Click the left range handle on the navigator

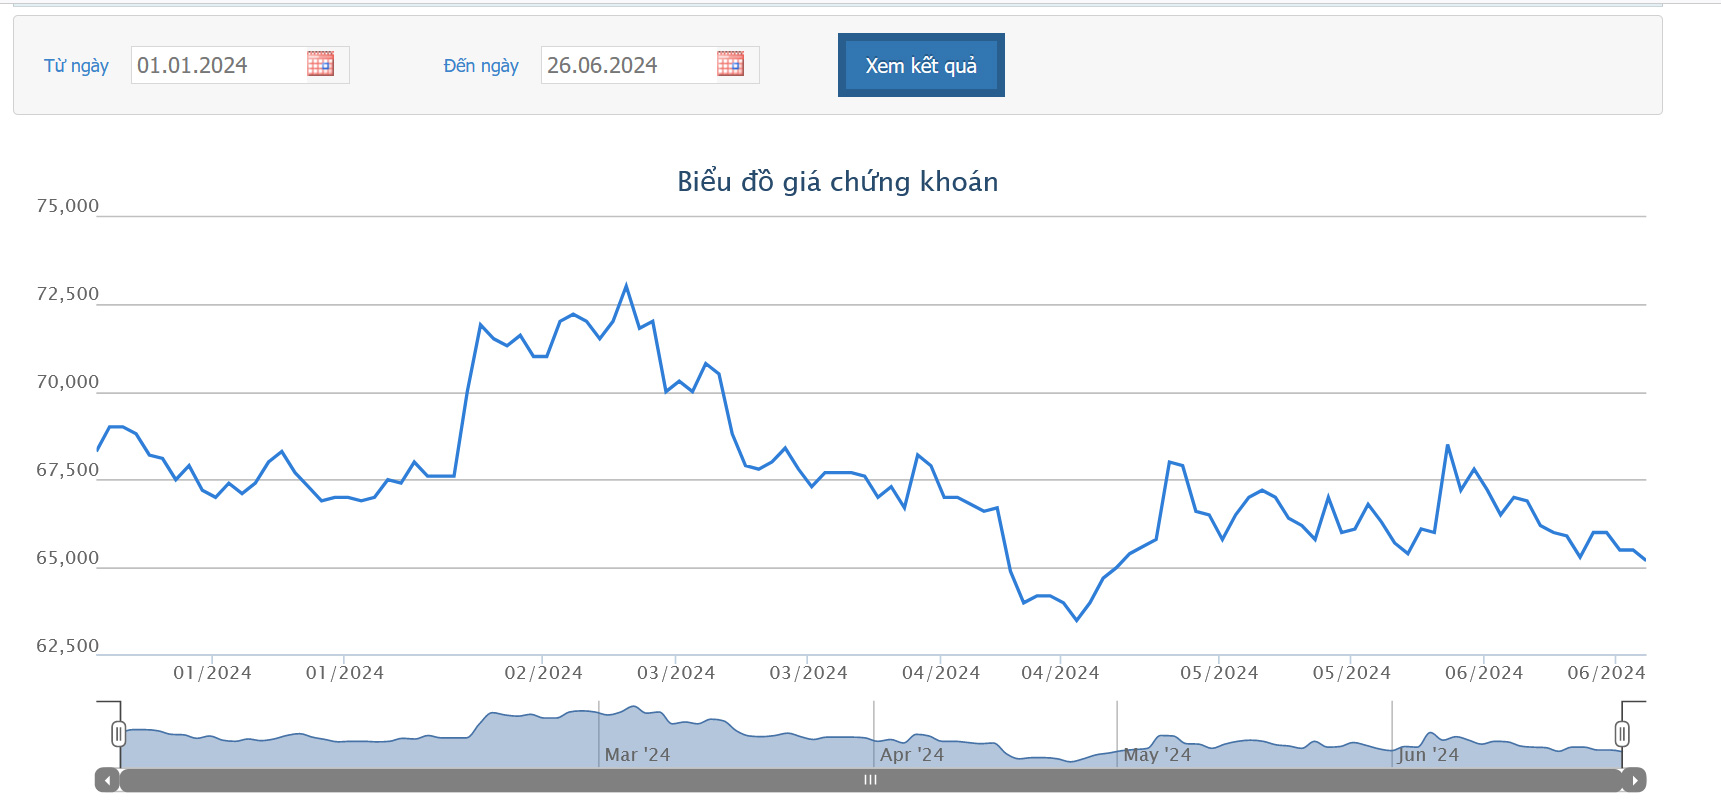tap(118, 734)
